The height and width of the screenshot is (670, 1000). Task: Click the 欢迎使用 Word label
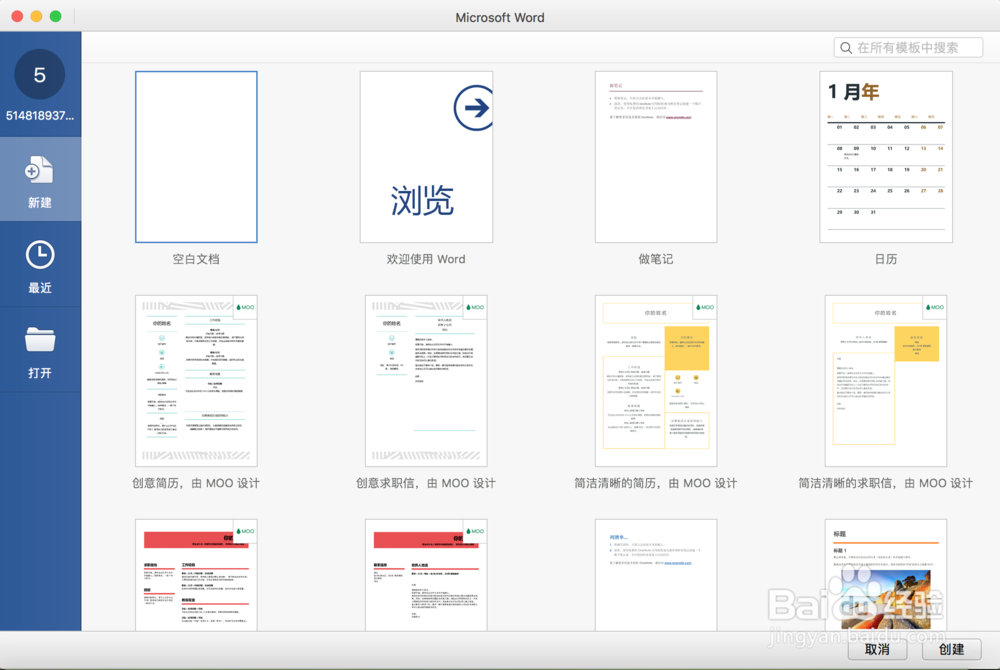pos(426,259)
